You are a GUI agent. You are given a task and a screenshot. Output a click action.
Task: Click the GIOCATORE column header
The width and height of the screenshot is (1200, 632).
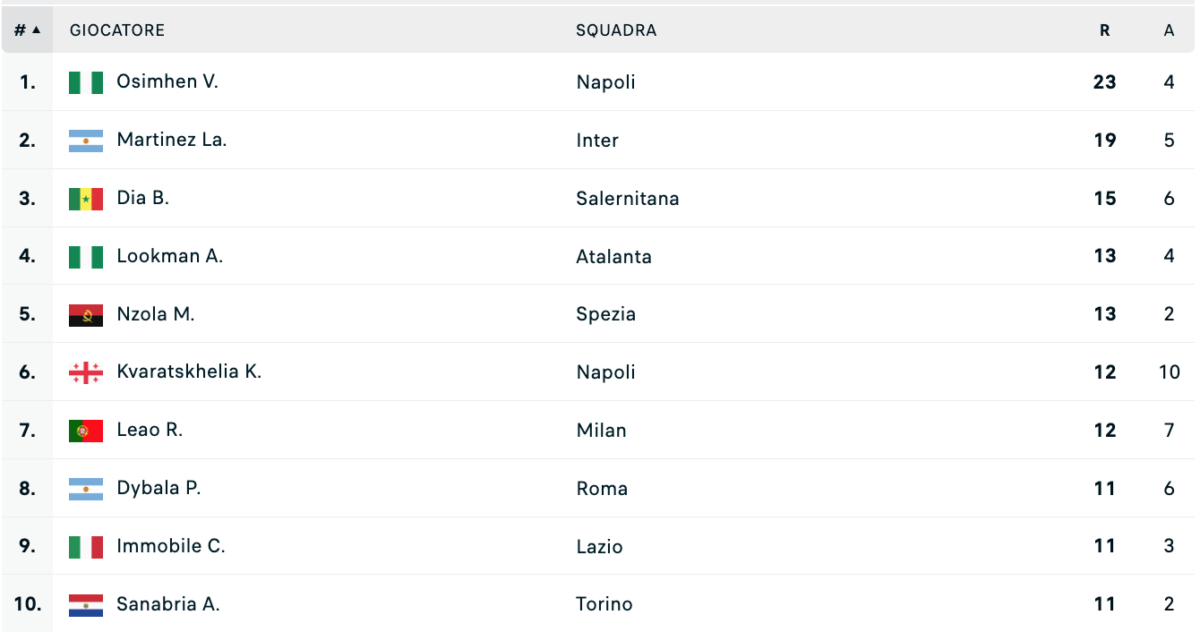click(x=117, y=30)
